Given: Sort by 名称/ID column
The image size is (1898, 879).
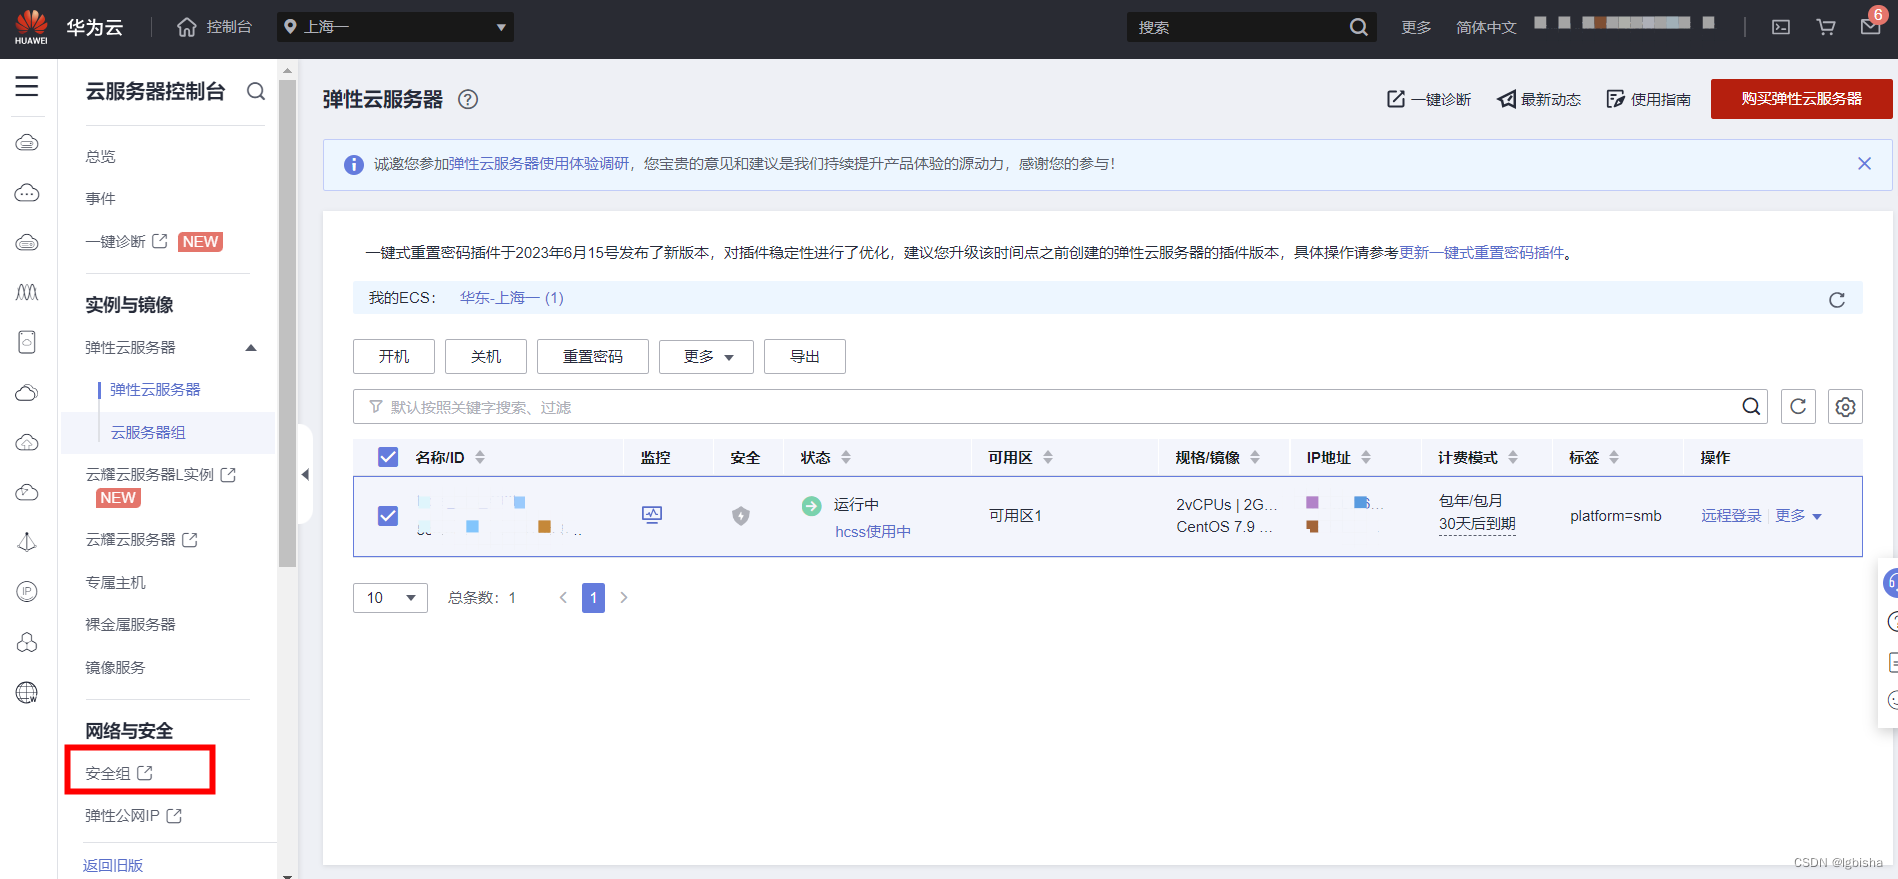Looking at the screenshot, I should [x=480, y=457].
